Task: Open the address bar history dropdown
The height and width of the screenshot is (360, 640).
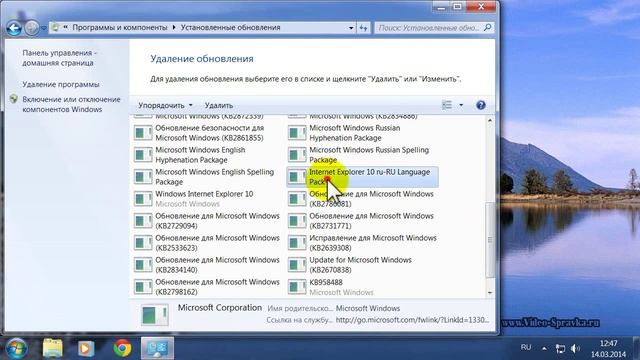Action: click(x=351, y=28)
